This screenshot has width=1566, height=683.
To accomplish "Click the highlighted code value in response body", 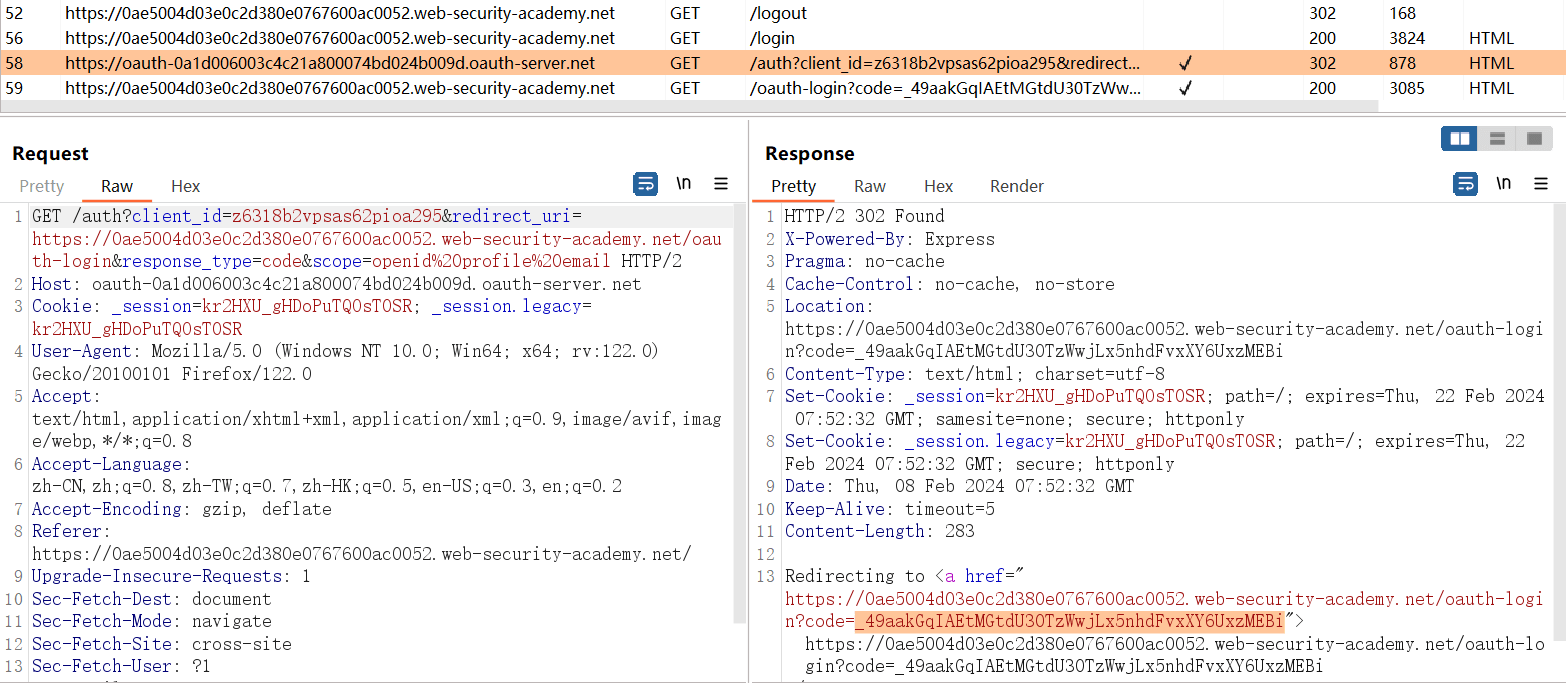I will (x=1068, y=622).
